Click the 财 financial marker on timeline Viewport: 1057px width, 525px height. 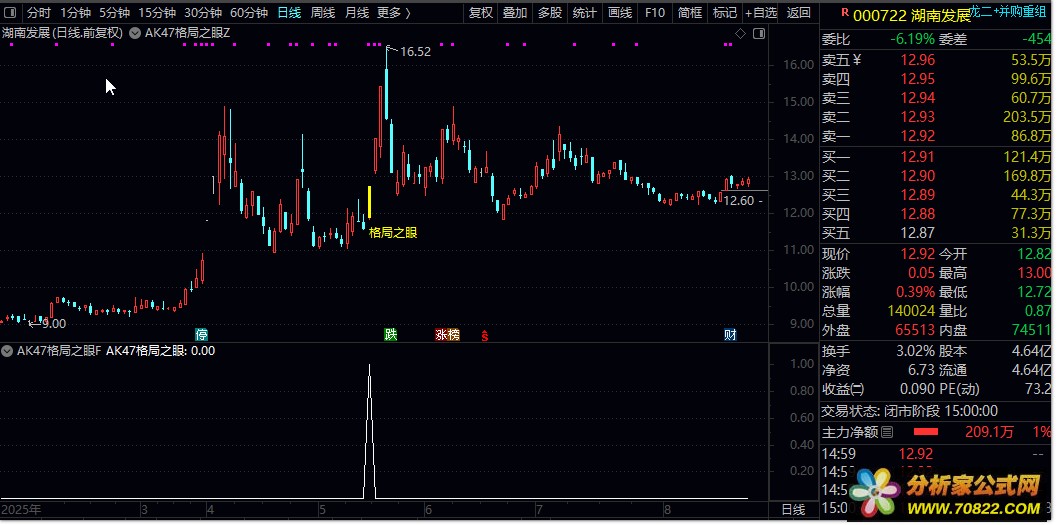coord(730,335)
